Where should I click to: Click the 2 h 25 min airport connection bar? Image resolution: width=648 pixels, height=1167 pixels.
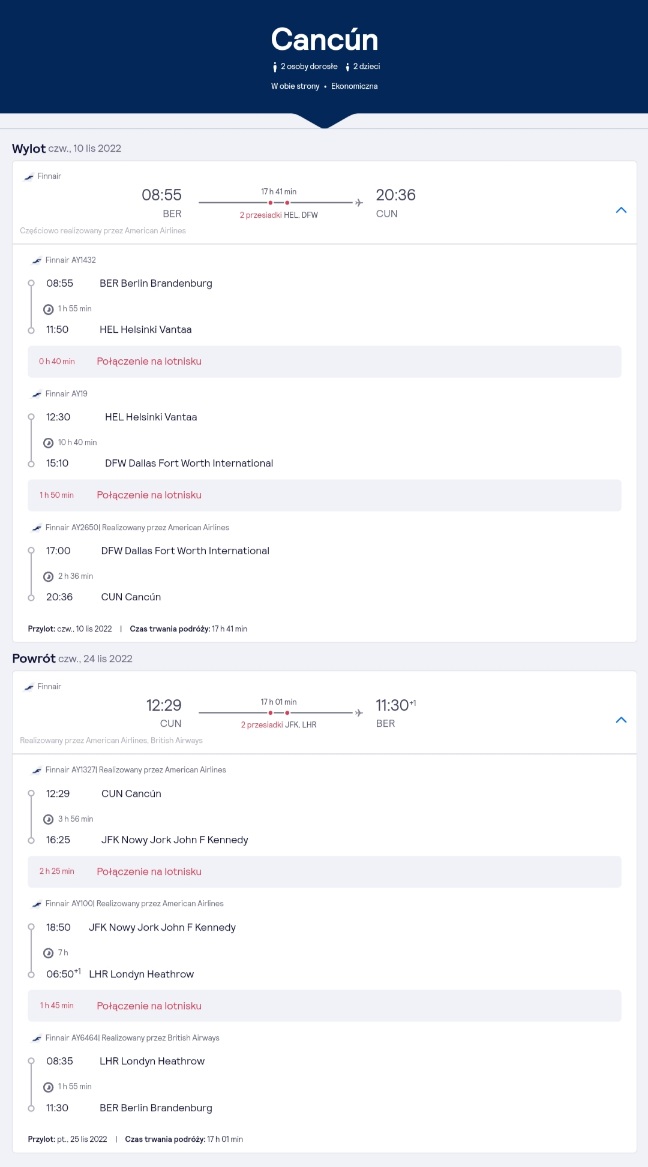pyautogui.click(x=324, y=872)
